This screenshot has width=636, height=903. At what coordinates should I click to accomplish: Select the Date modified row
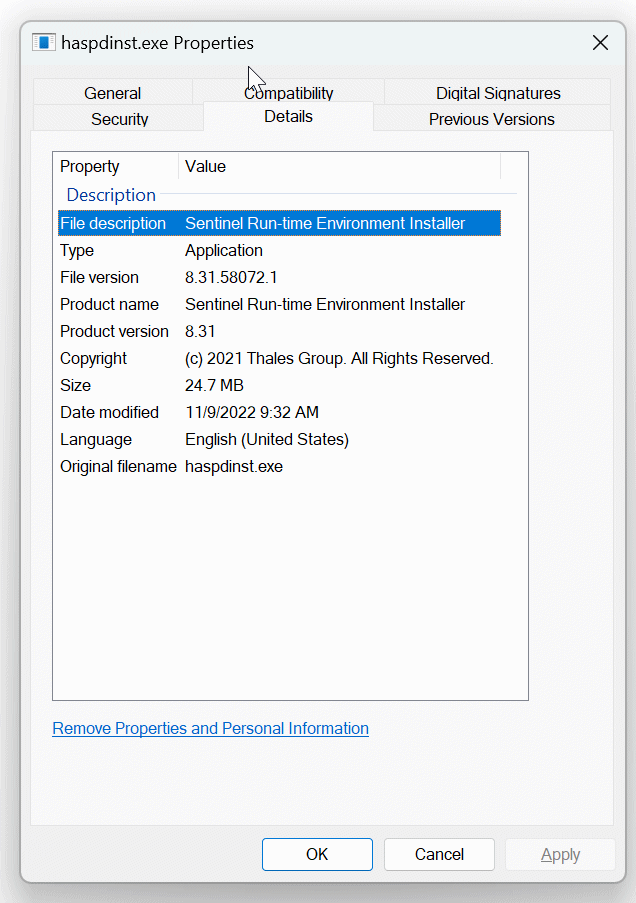coord(279,412)
